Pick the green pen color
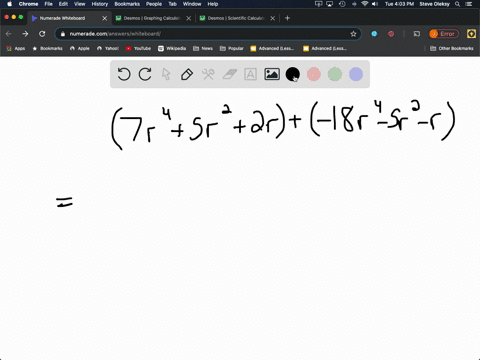Screen dimensions: 480x360 (x=335, y=74)
